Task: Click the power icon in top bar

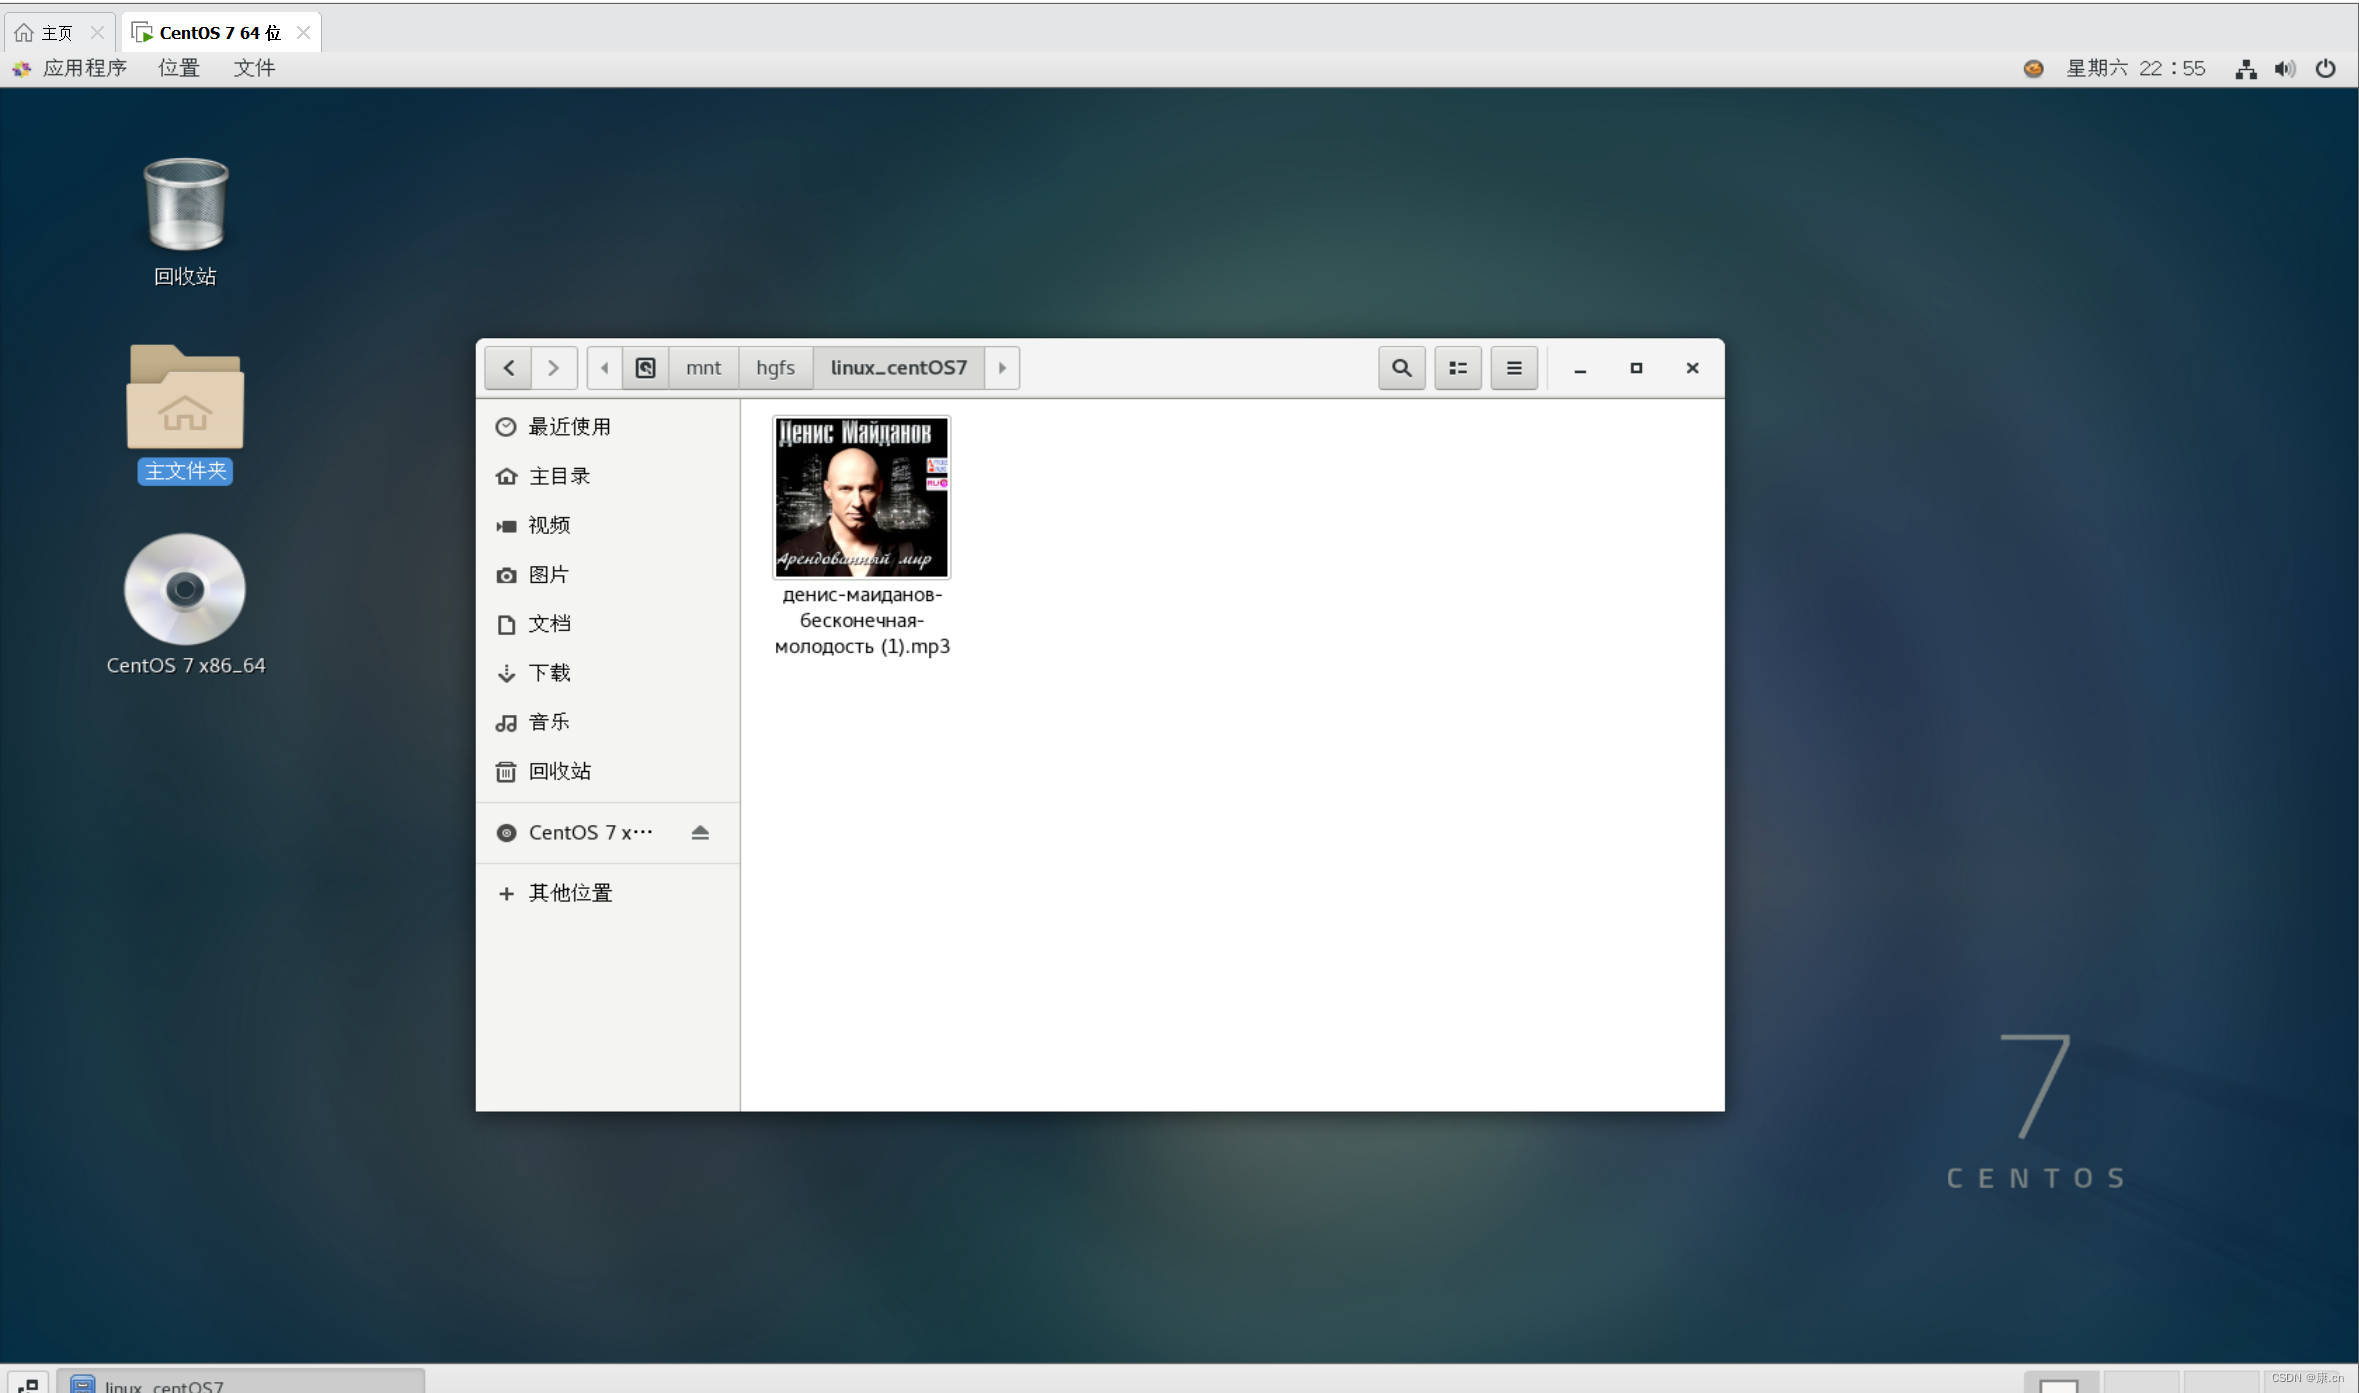Action: click(x=2325, y=68)
